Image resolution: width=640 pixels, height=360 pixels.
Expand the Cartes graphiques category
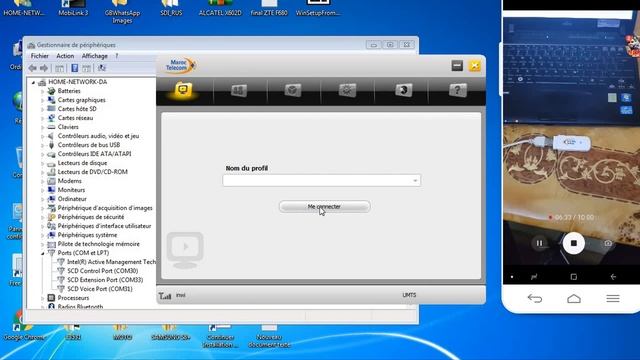[x=42, y=100]
